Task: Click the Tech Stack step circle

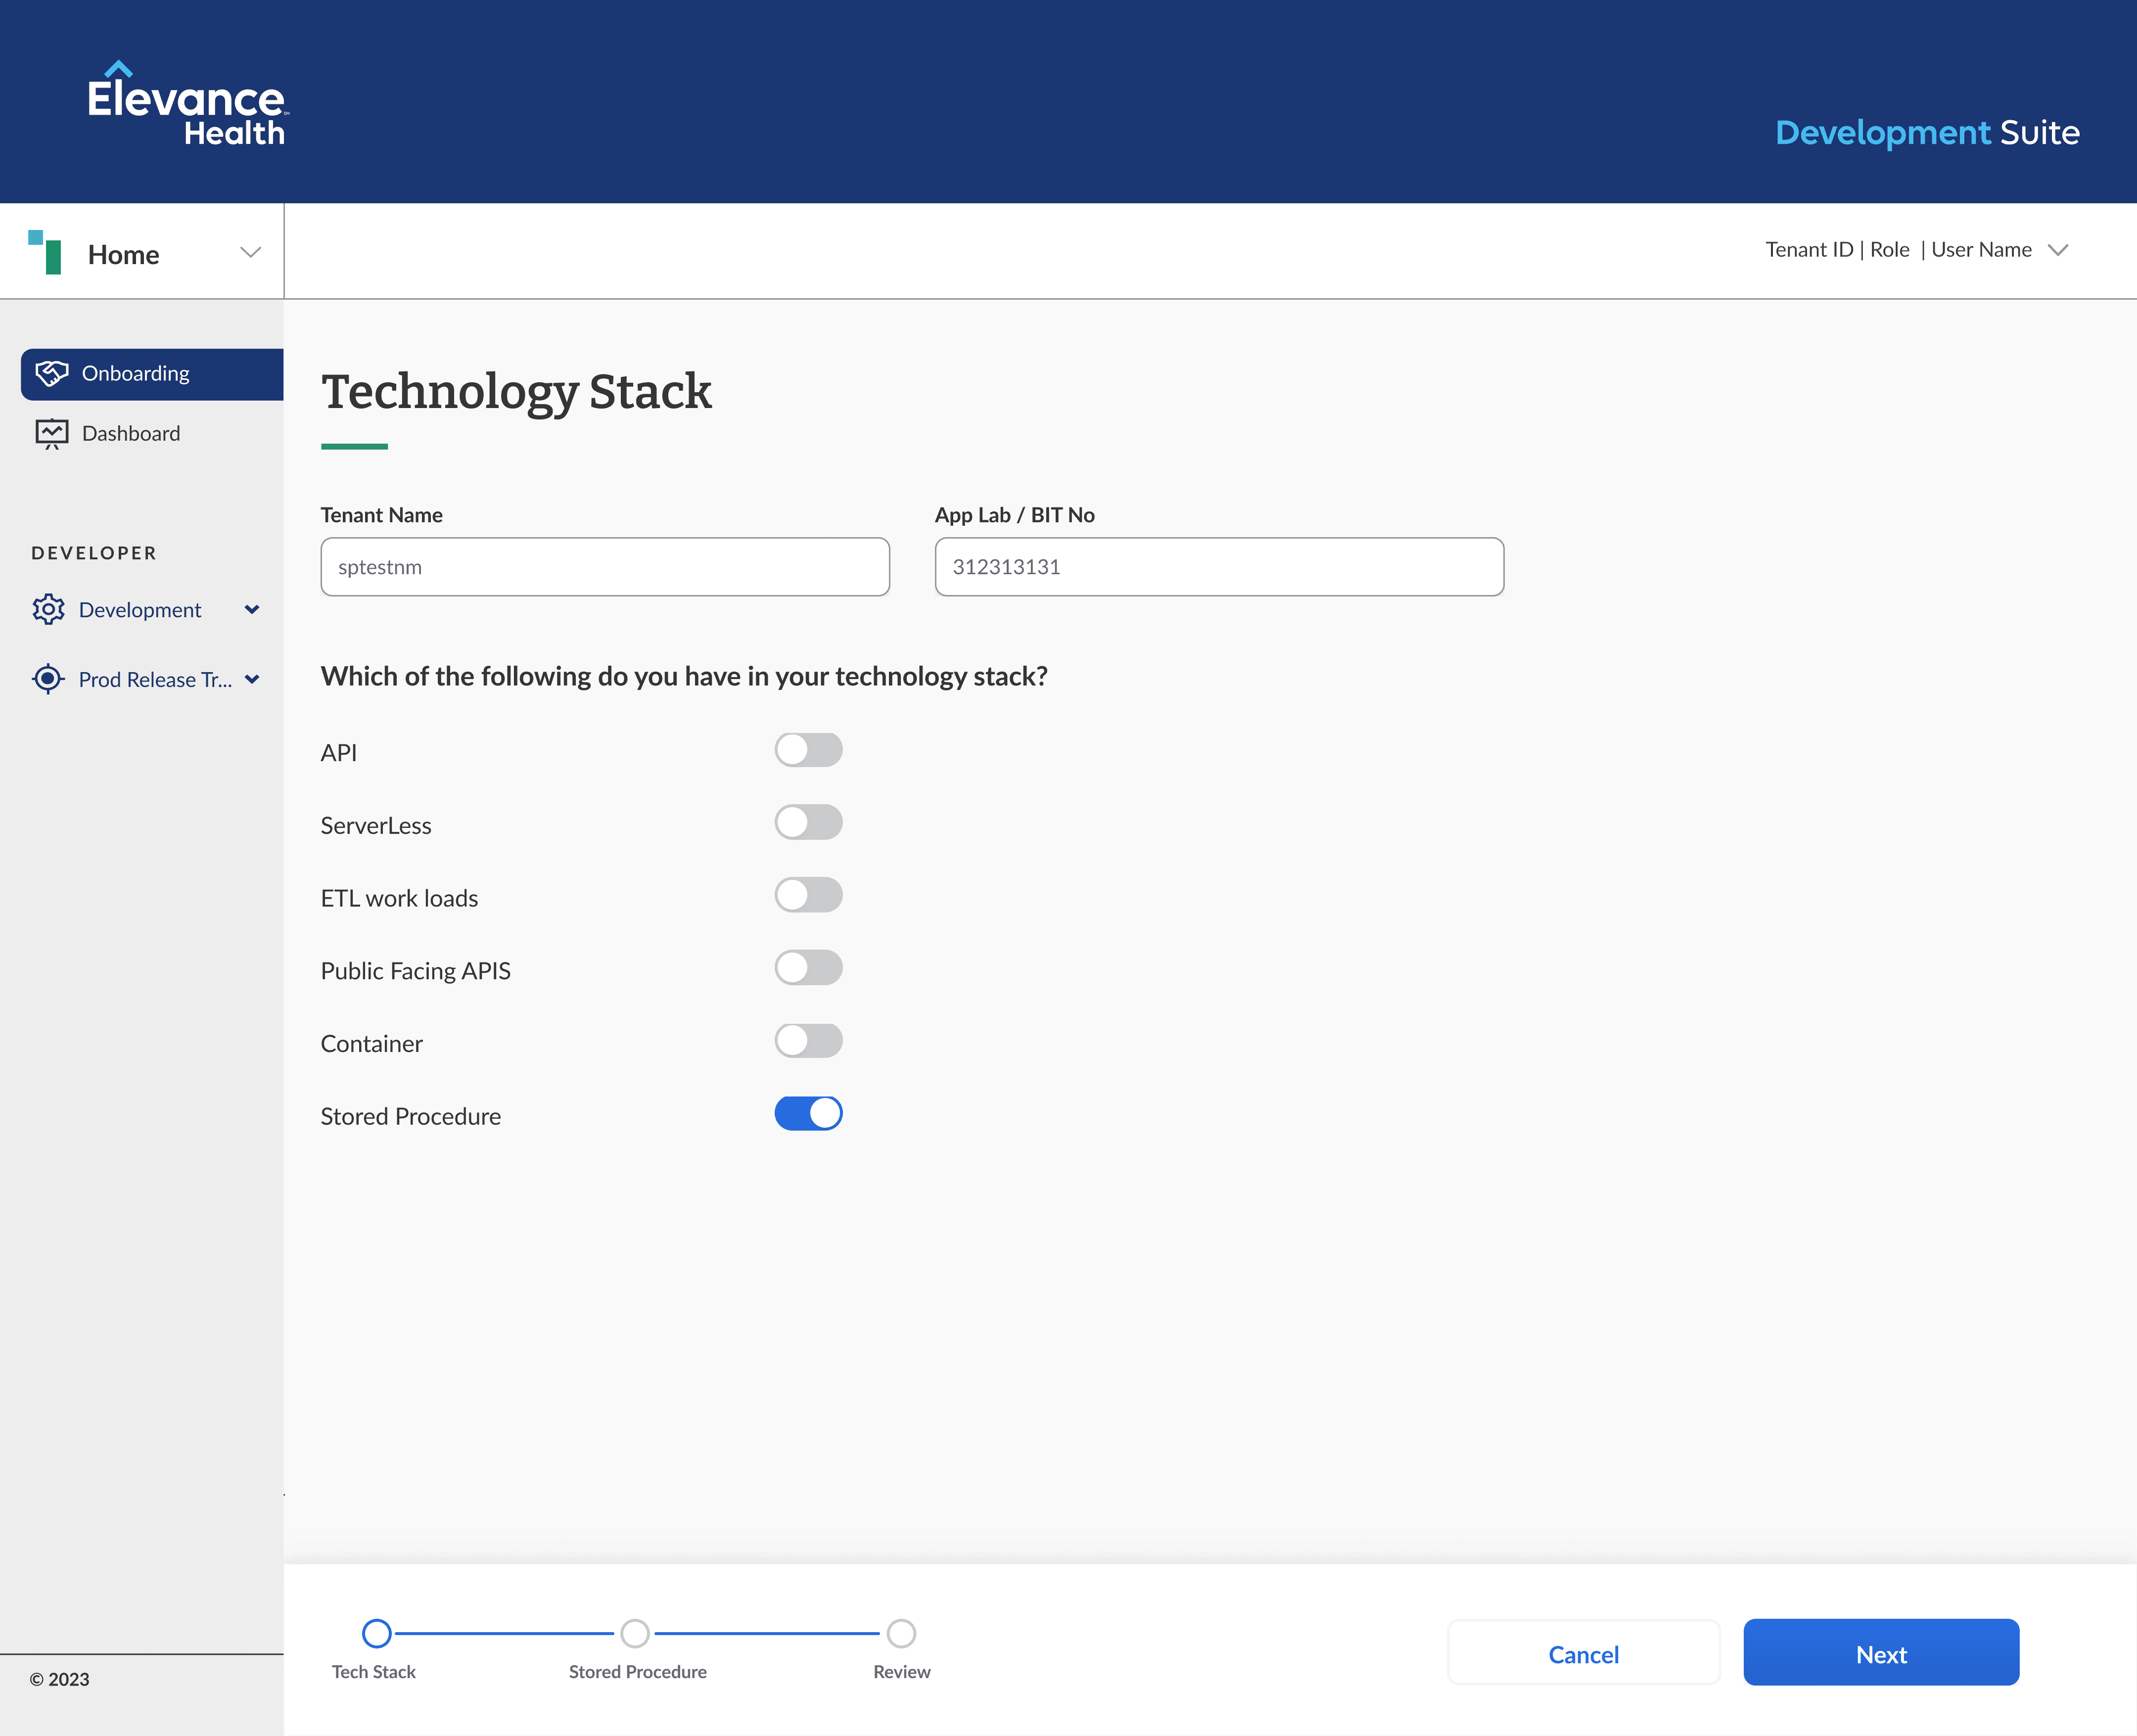Action: pos(376,1633)
